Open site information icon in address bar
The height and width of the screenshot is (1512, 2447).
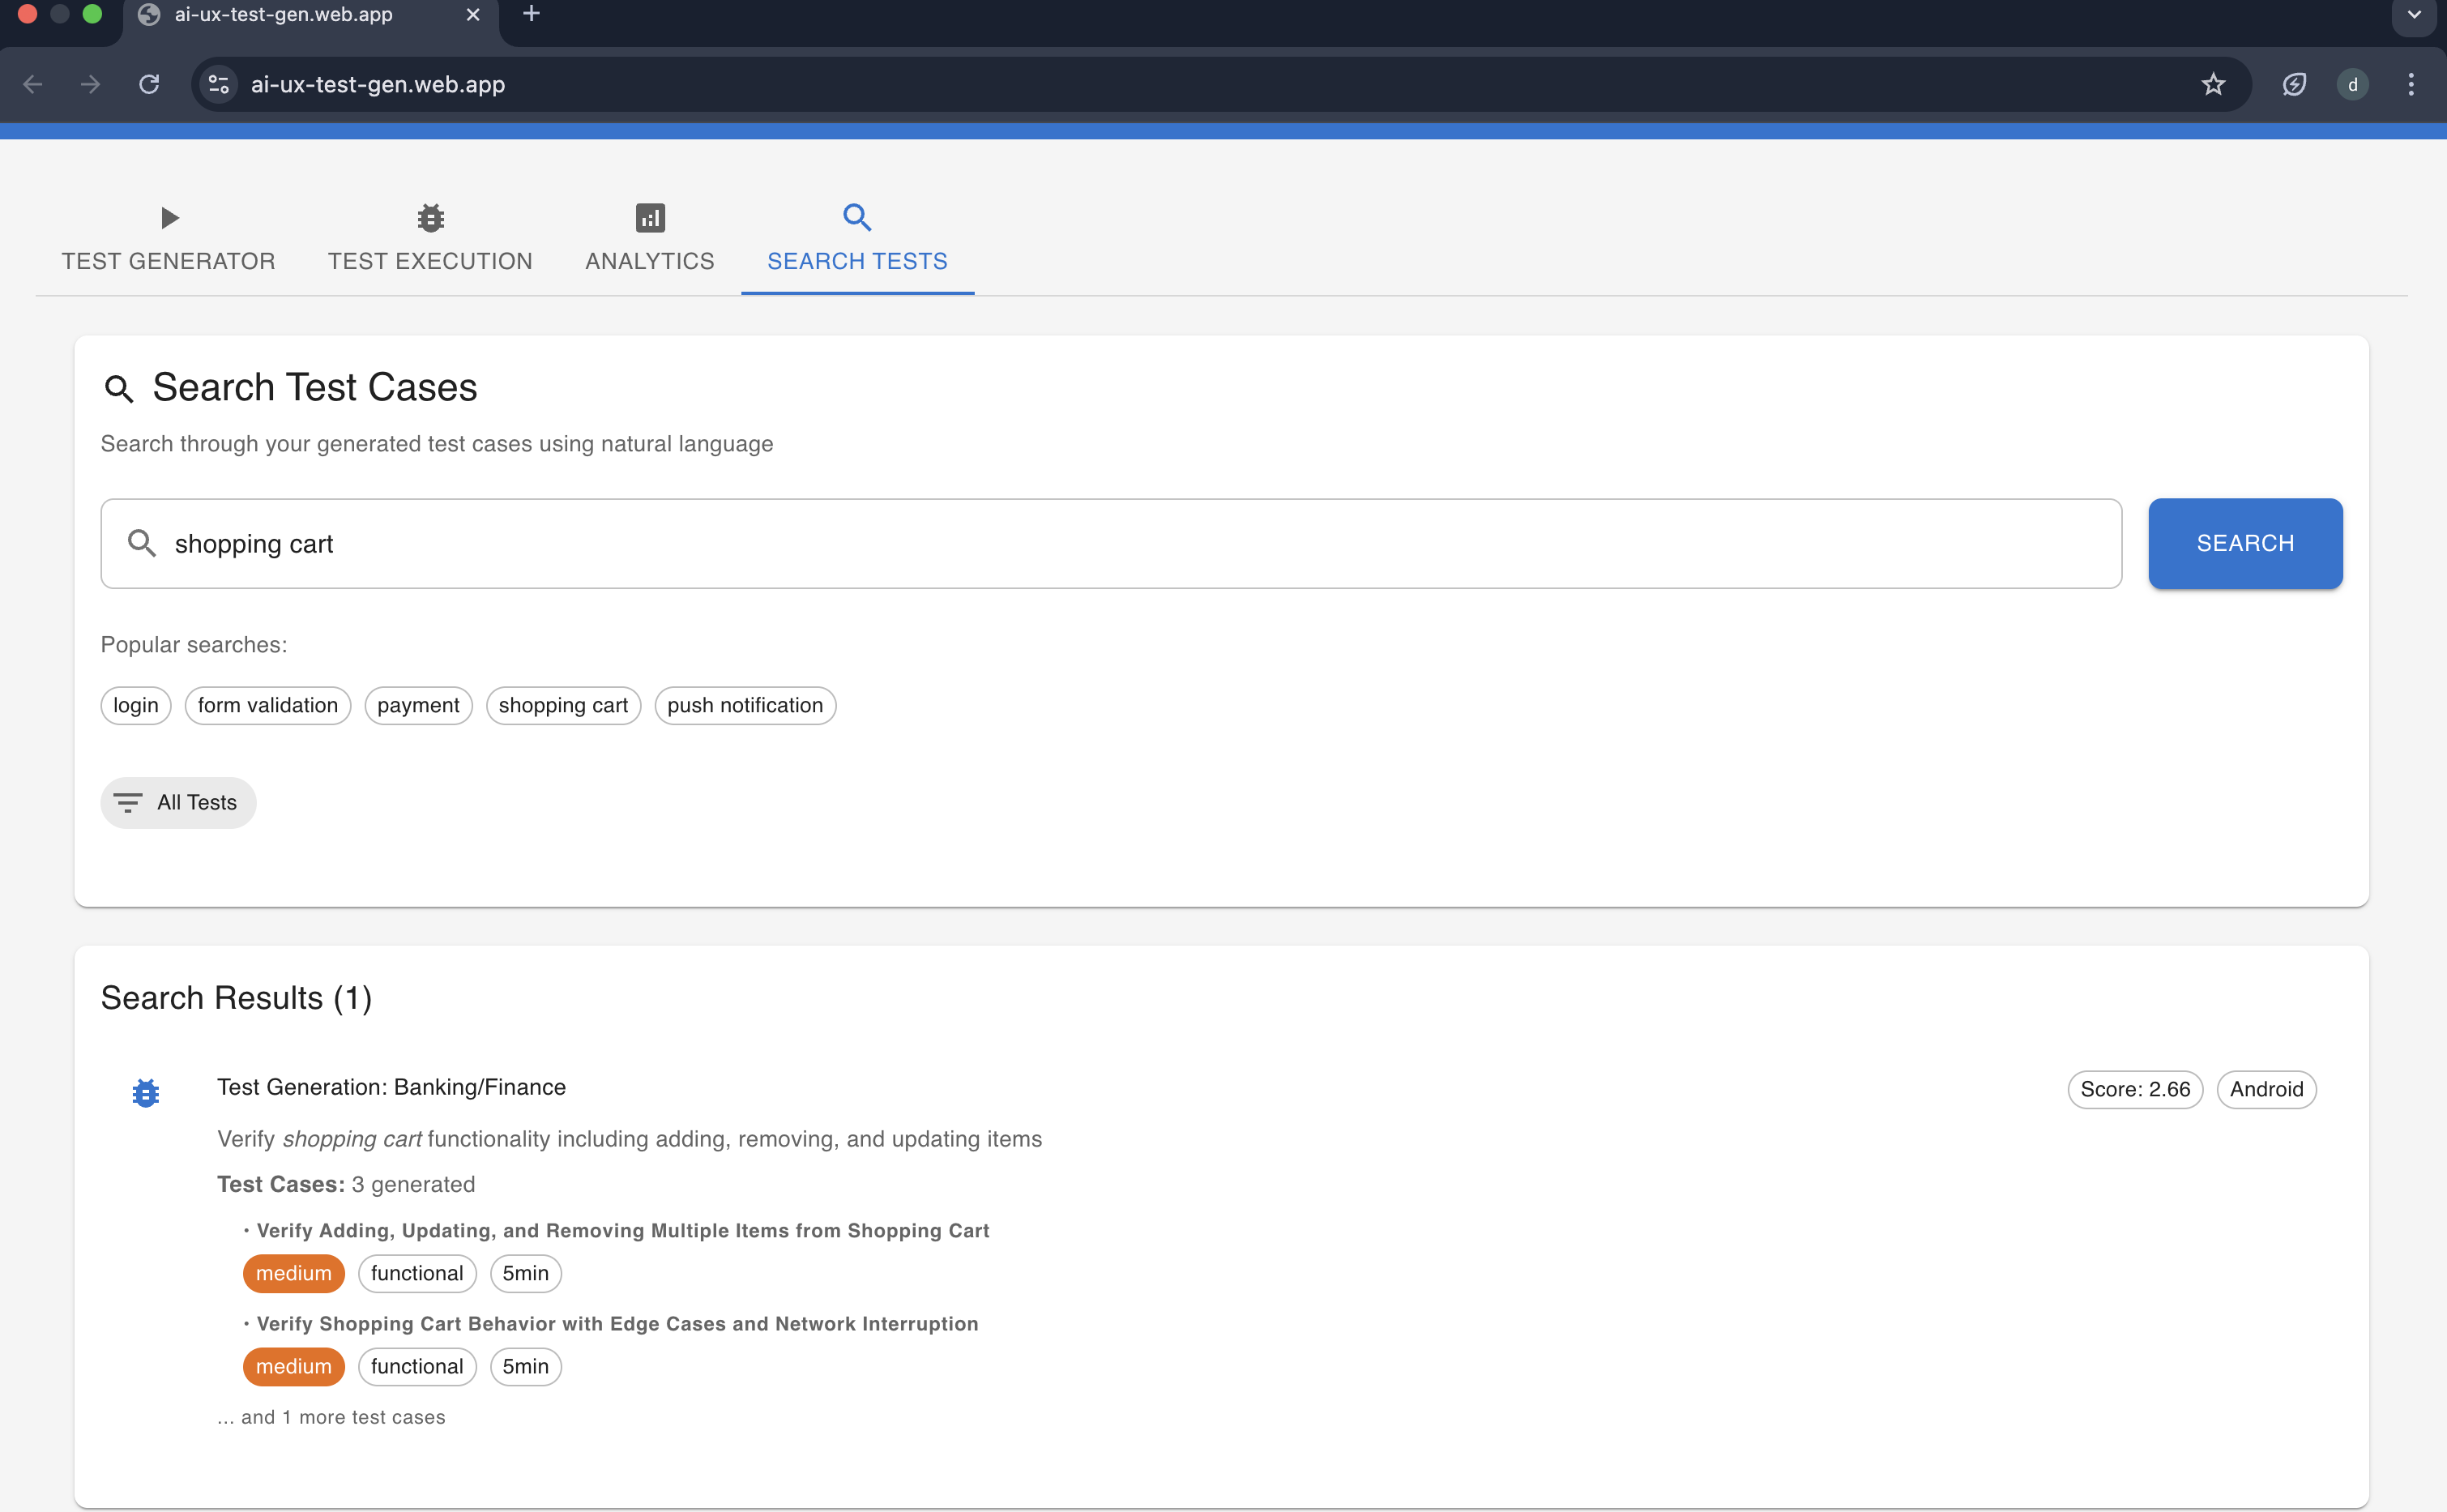[219, 84]
